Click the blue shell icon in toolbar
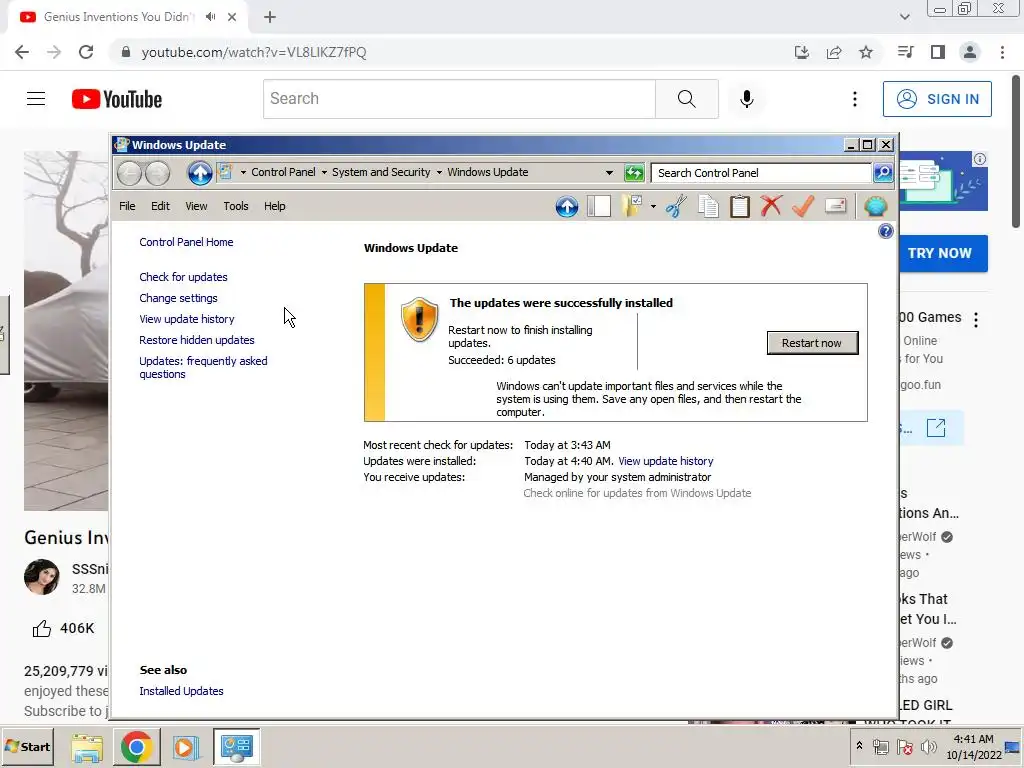This screenshot has width=1024, height=768. 875,206
